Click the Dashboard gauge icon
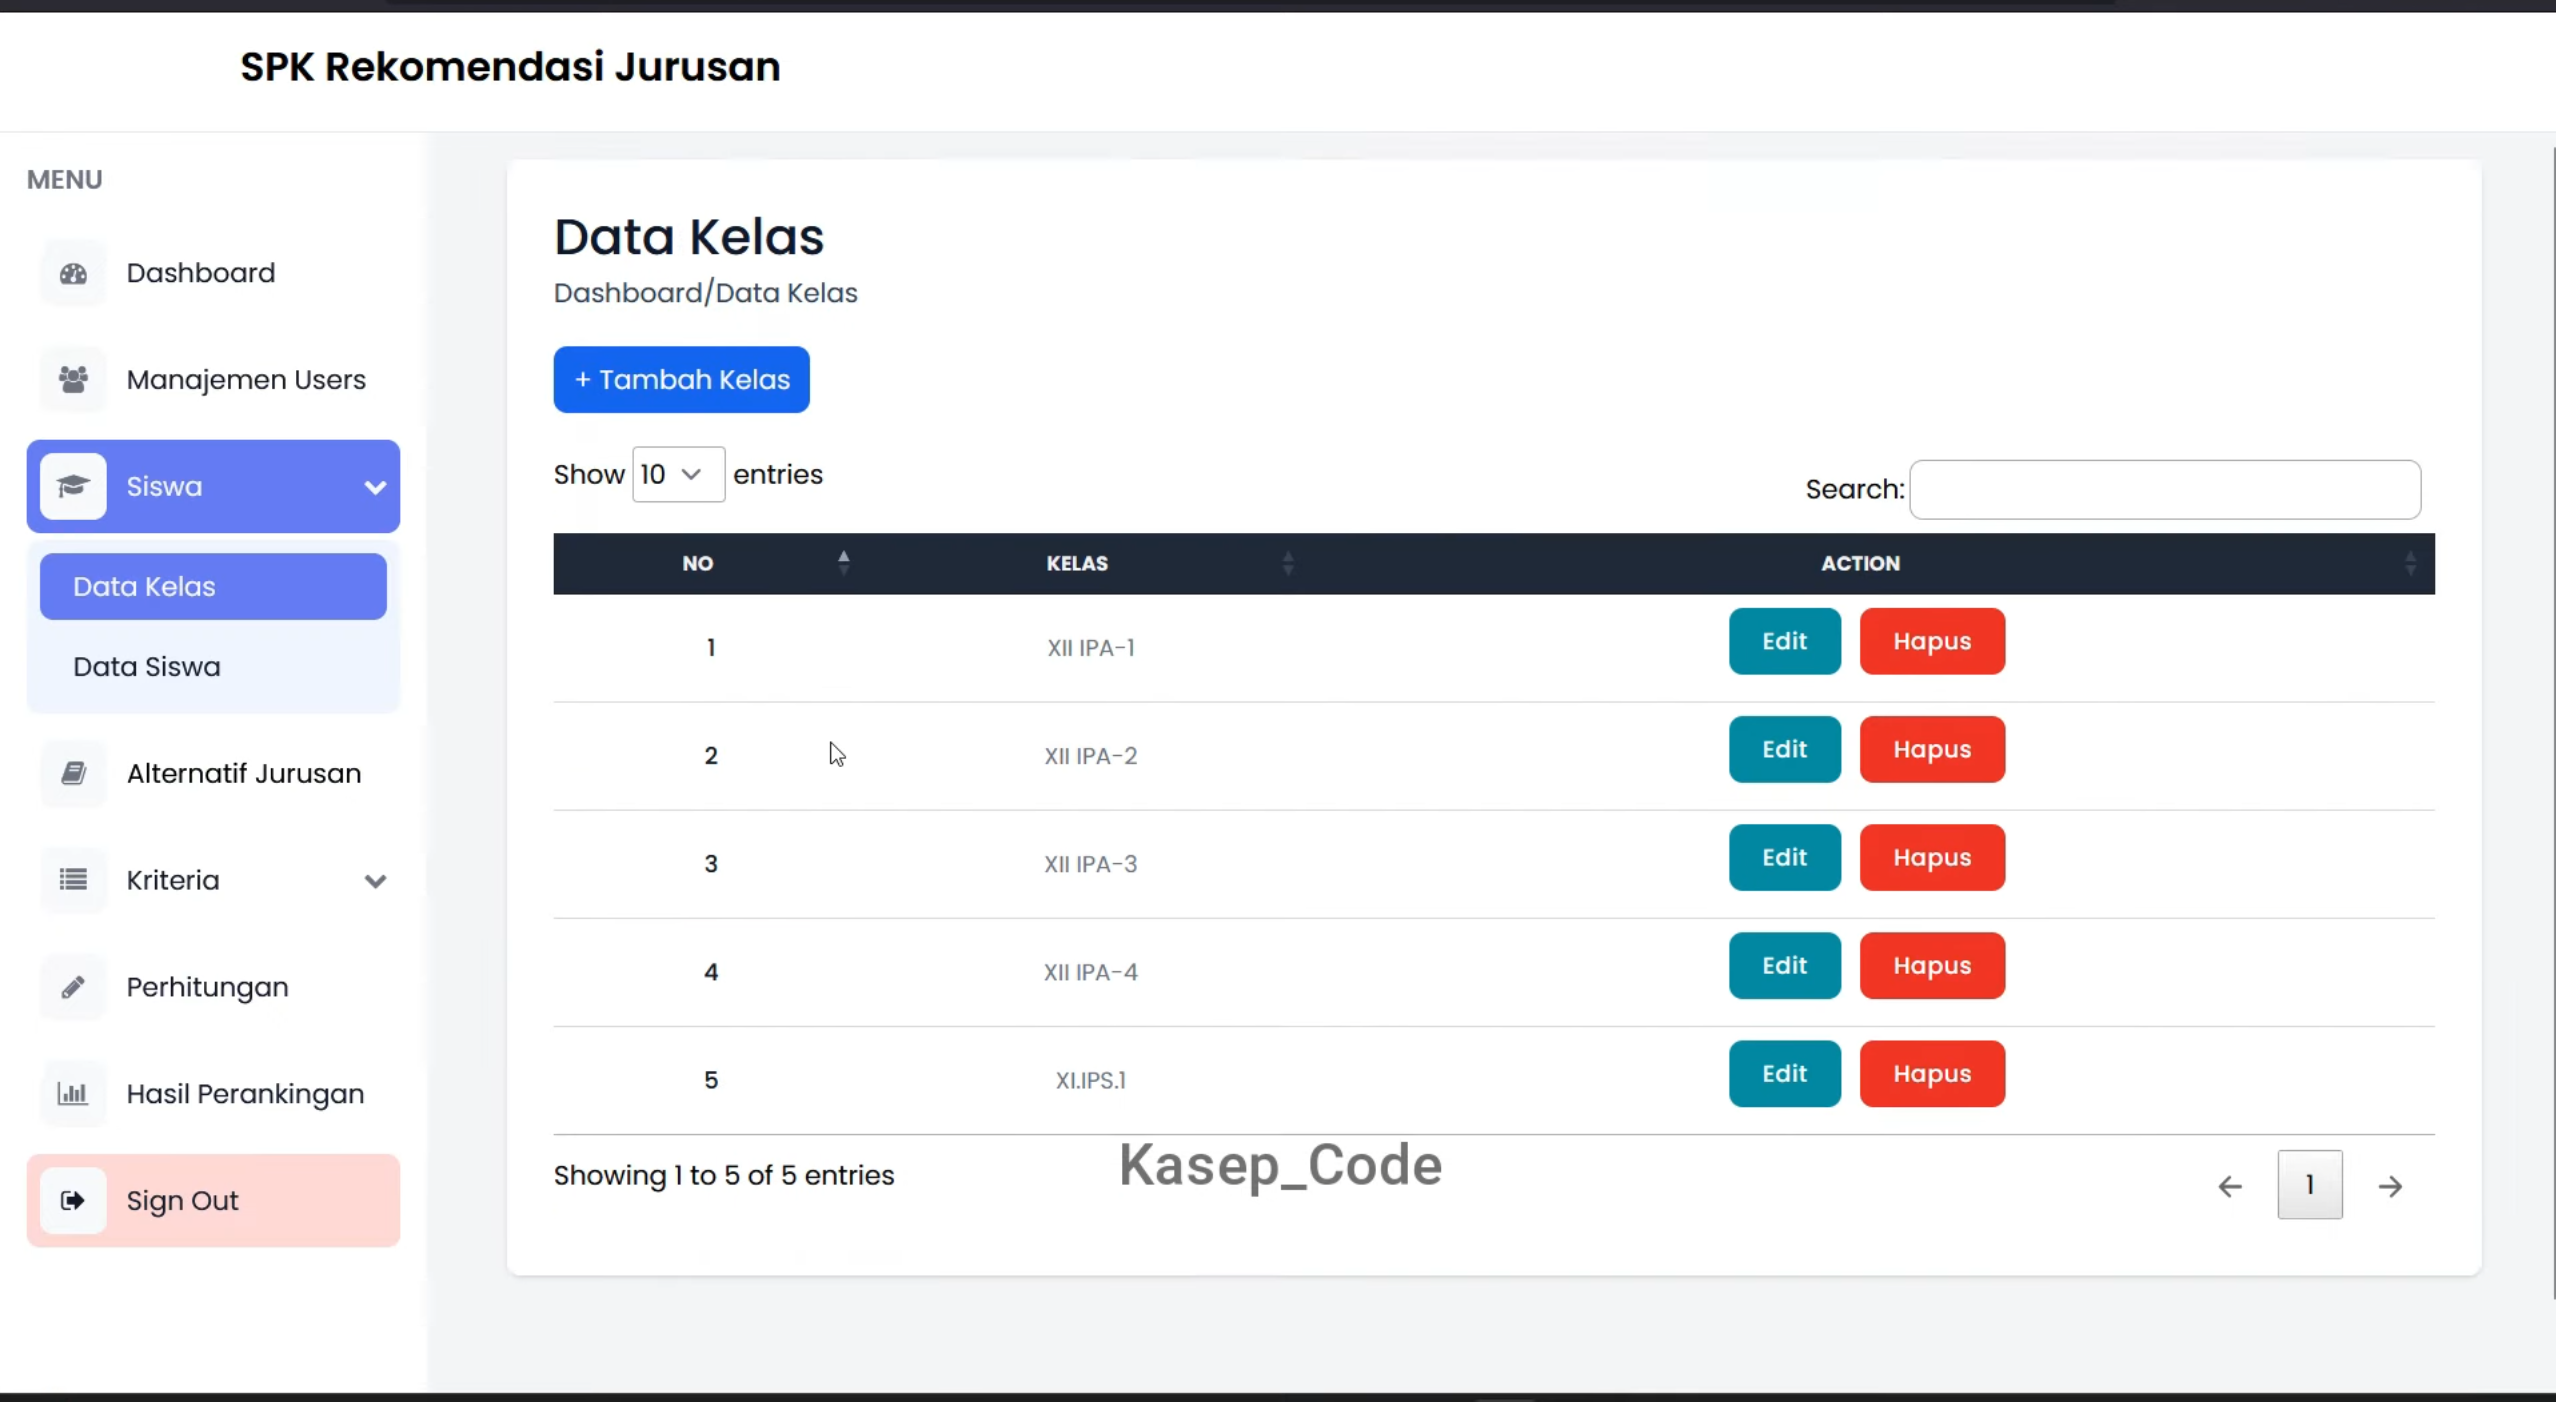This screenshot has width=2556, height=1402. [73, 273]
